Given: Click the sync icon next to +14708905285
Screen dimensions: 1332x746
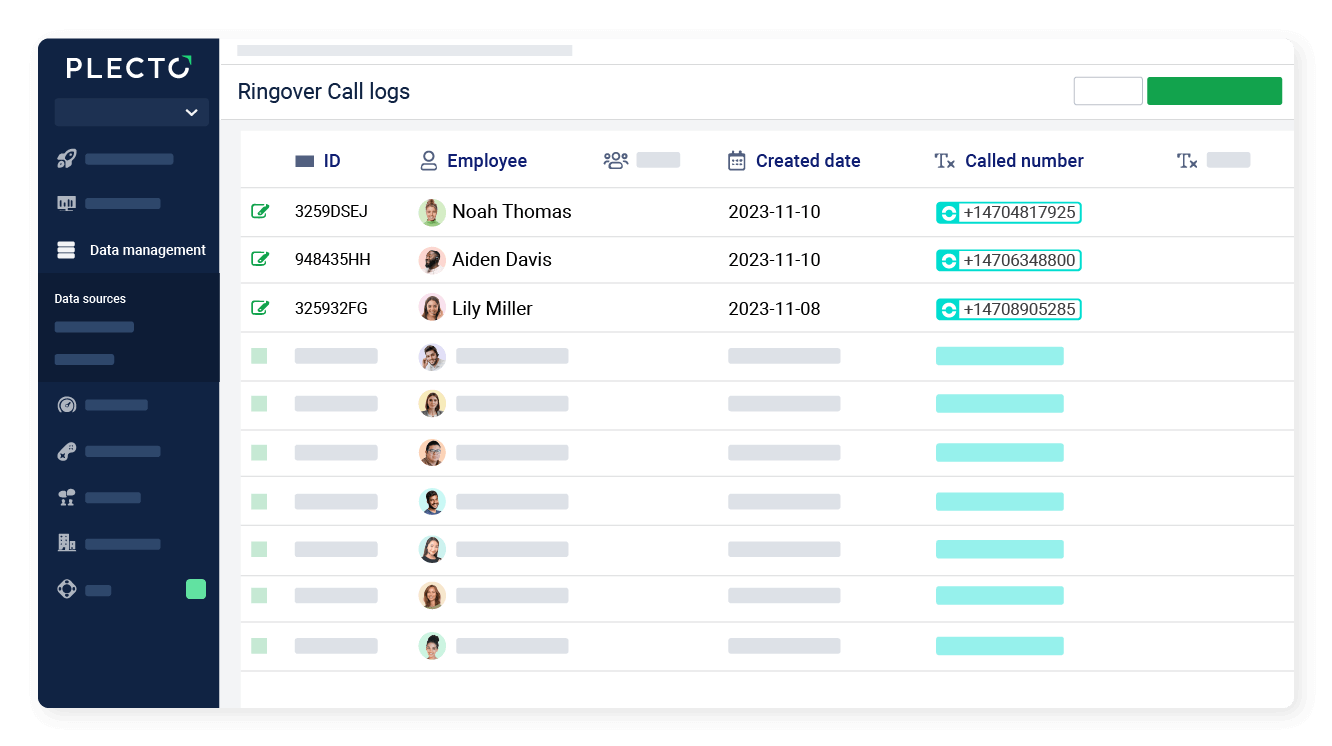Looking at the screenshot, I should tap(948, 309).
